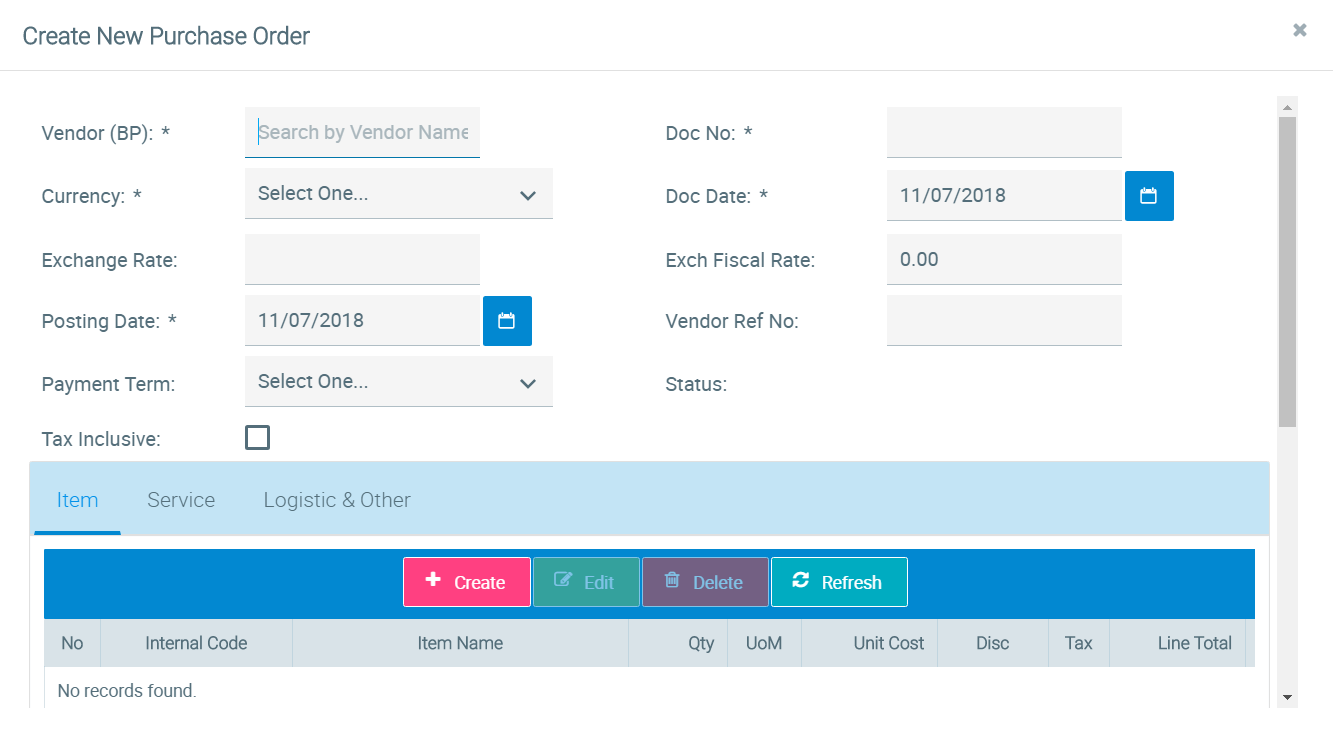The image size is (1333, 756).
Task: Switch to the Logistic & Other tab
Action: coord(337,500)
